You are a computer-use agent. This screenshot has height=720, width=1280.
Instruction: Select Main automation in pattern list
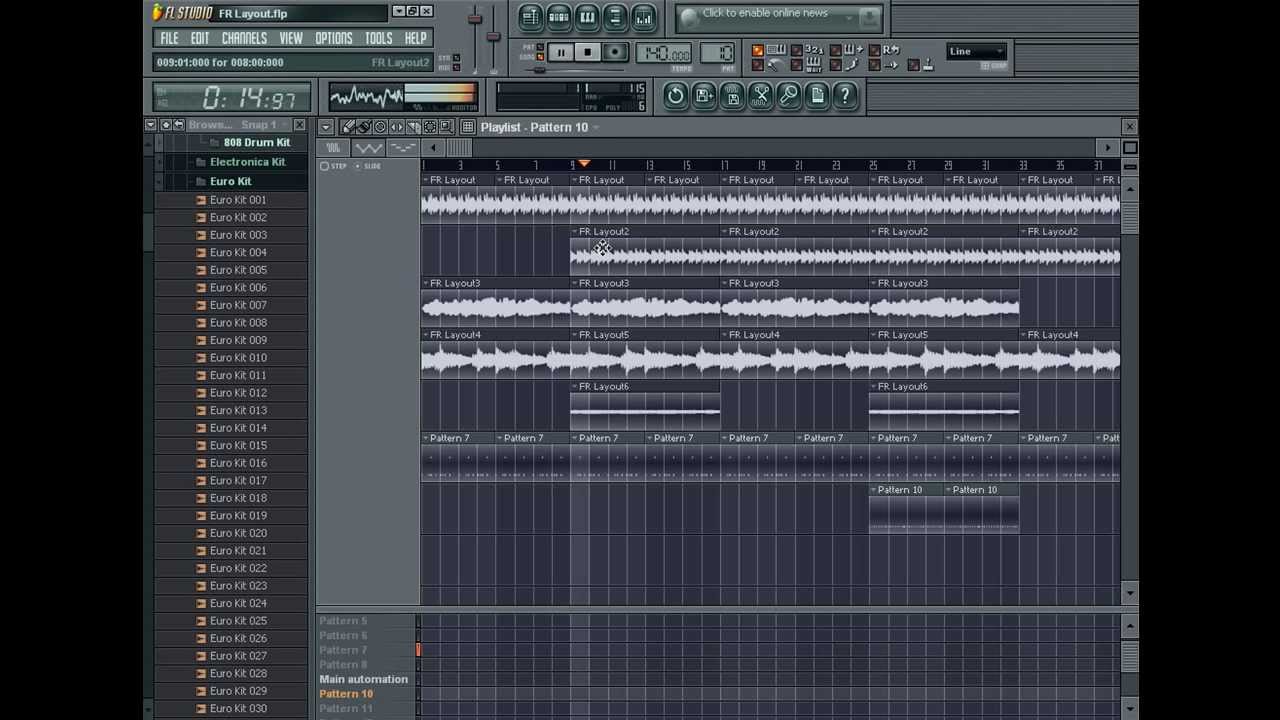[363, 679]
